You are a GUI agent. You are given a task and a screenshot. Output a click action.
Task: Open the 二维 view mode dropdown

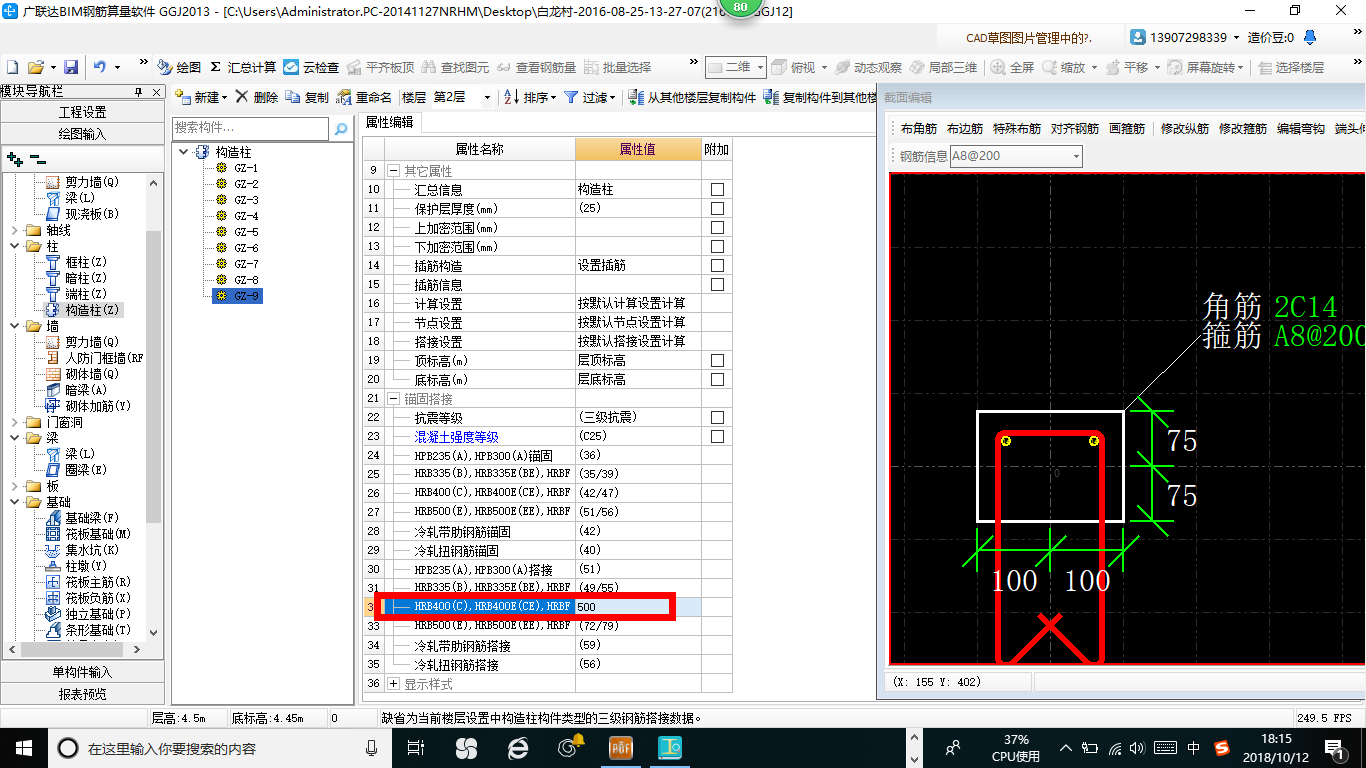[760, 67]
